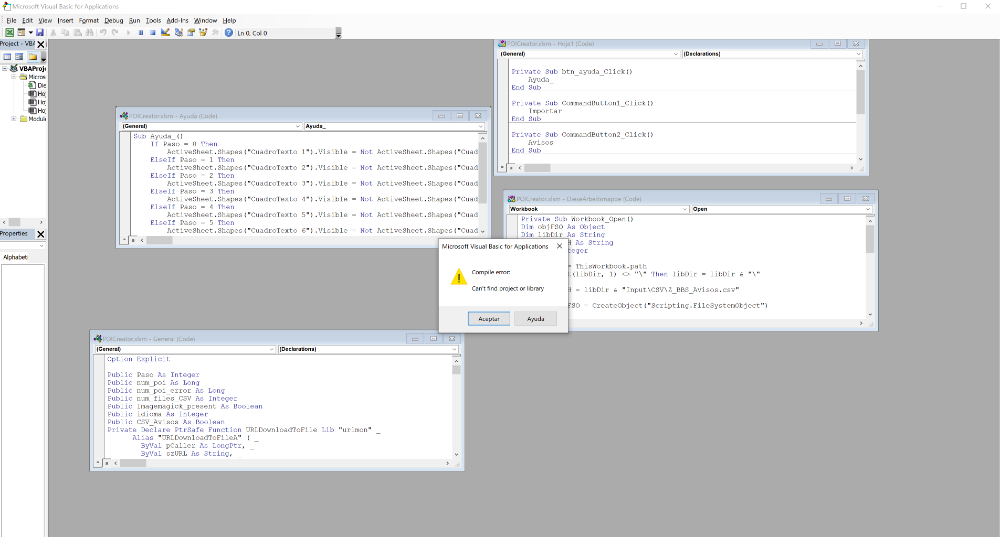Click View Object icon in Project panel
This screenshot has height=537, width=1000.
click(19, 56)
